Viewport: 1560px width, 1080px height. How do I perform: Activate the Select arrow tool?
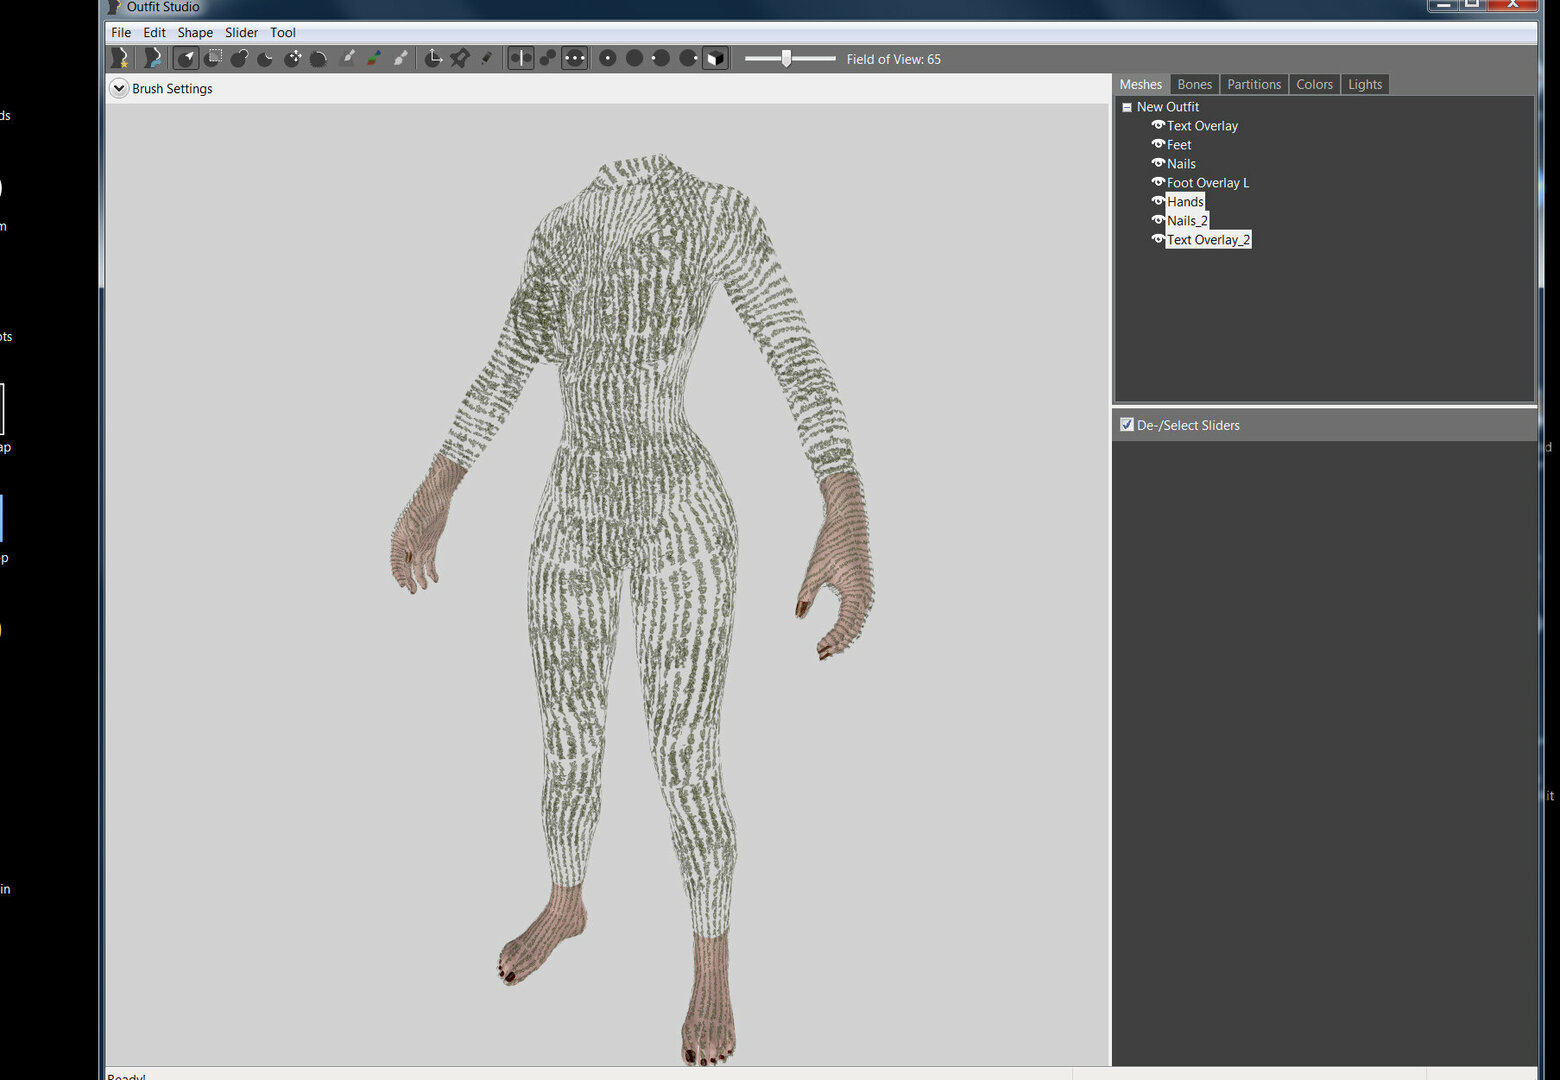click(186, 58)
